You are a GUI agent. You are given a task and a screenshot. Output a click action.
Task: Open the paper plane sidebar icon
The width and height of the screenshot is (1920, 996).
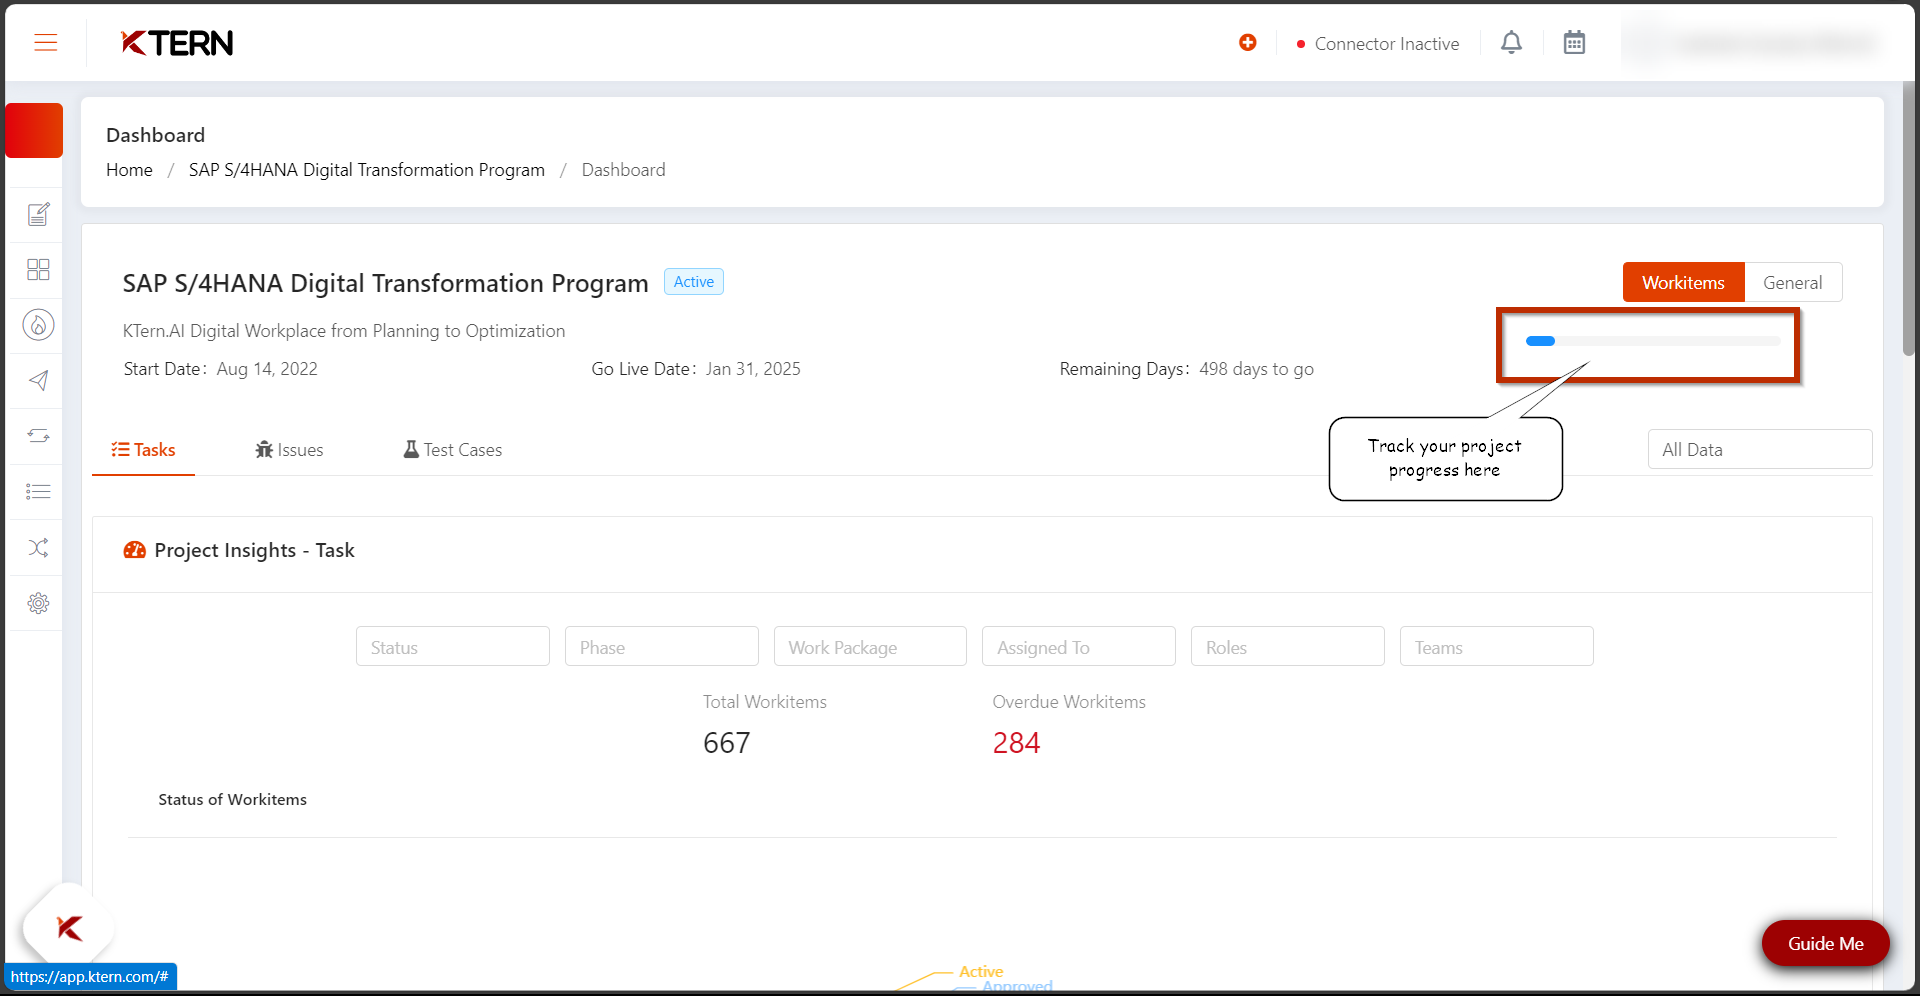coord(38,380)
